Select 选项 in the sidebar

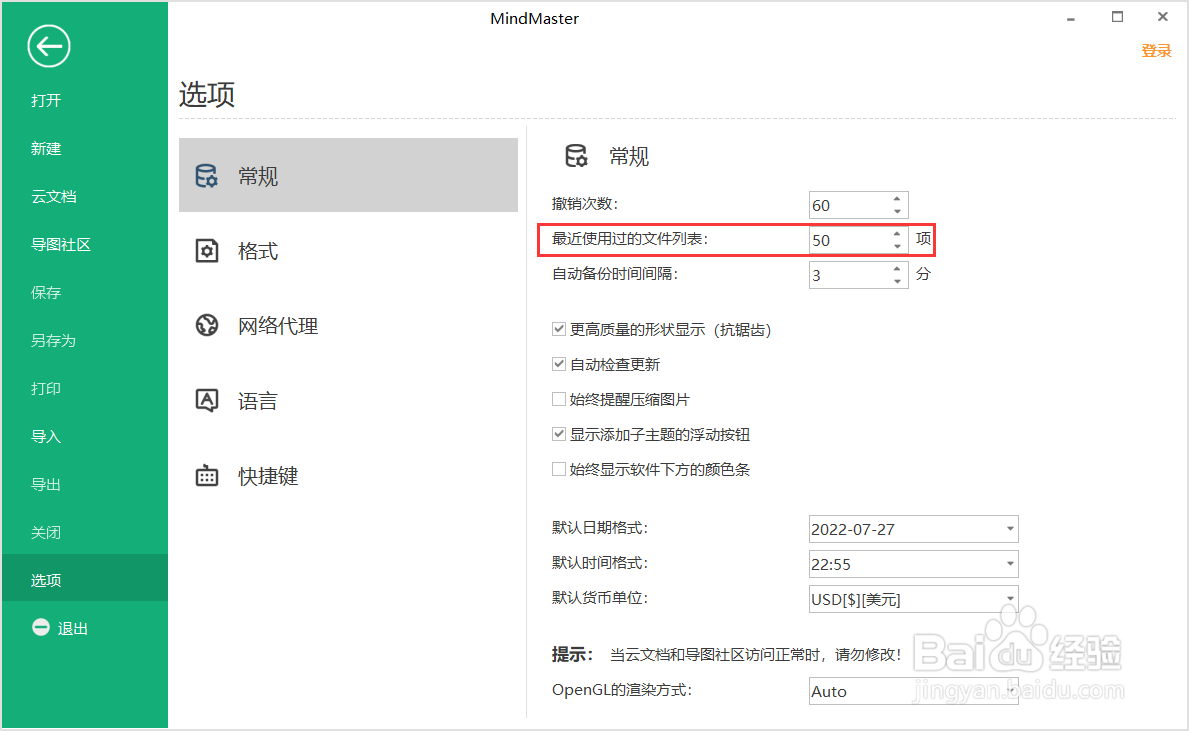pyautogui.click(x=84, y=580)
